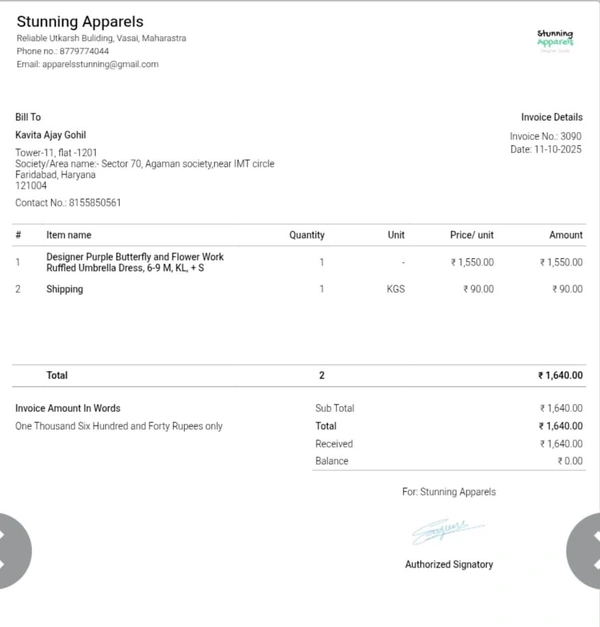This screenshot has width=600, height=627.
Task: Click the Item name column header
Action: 69,235
